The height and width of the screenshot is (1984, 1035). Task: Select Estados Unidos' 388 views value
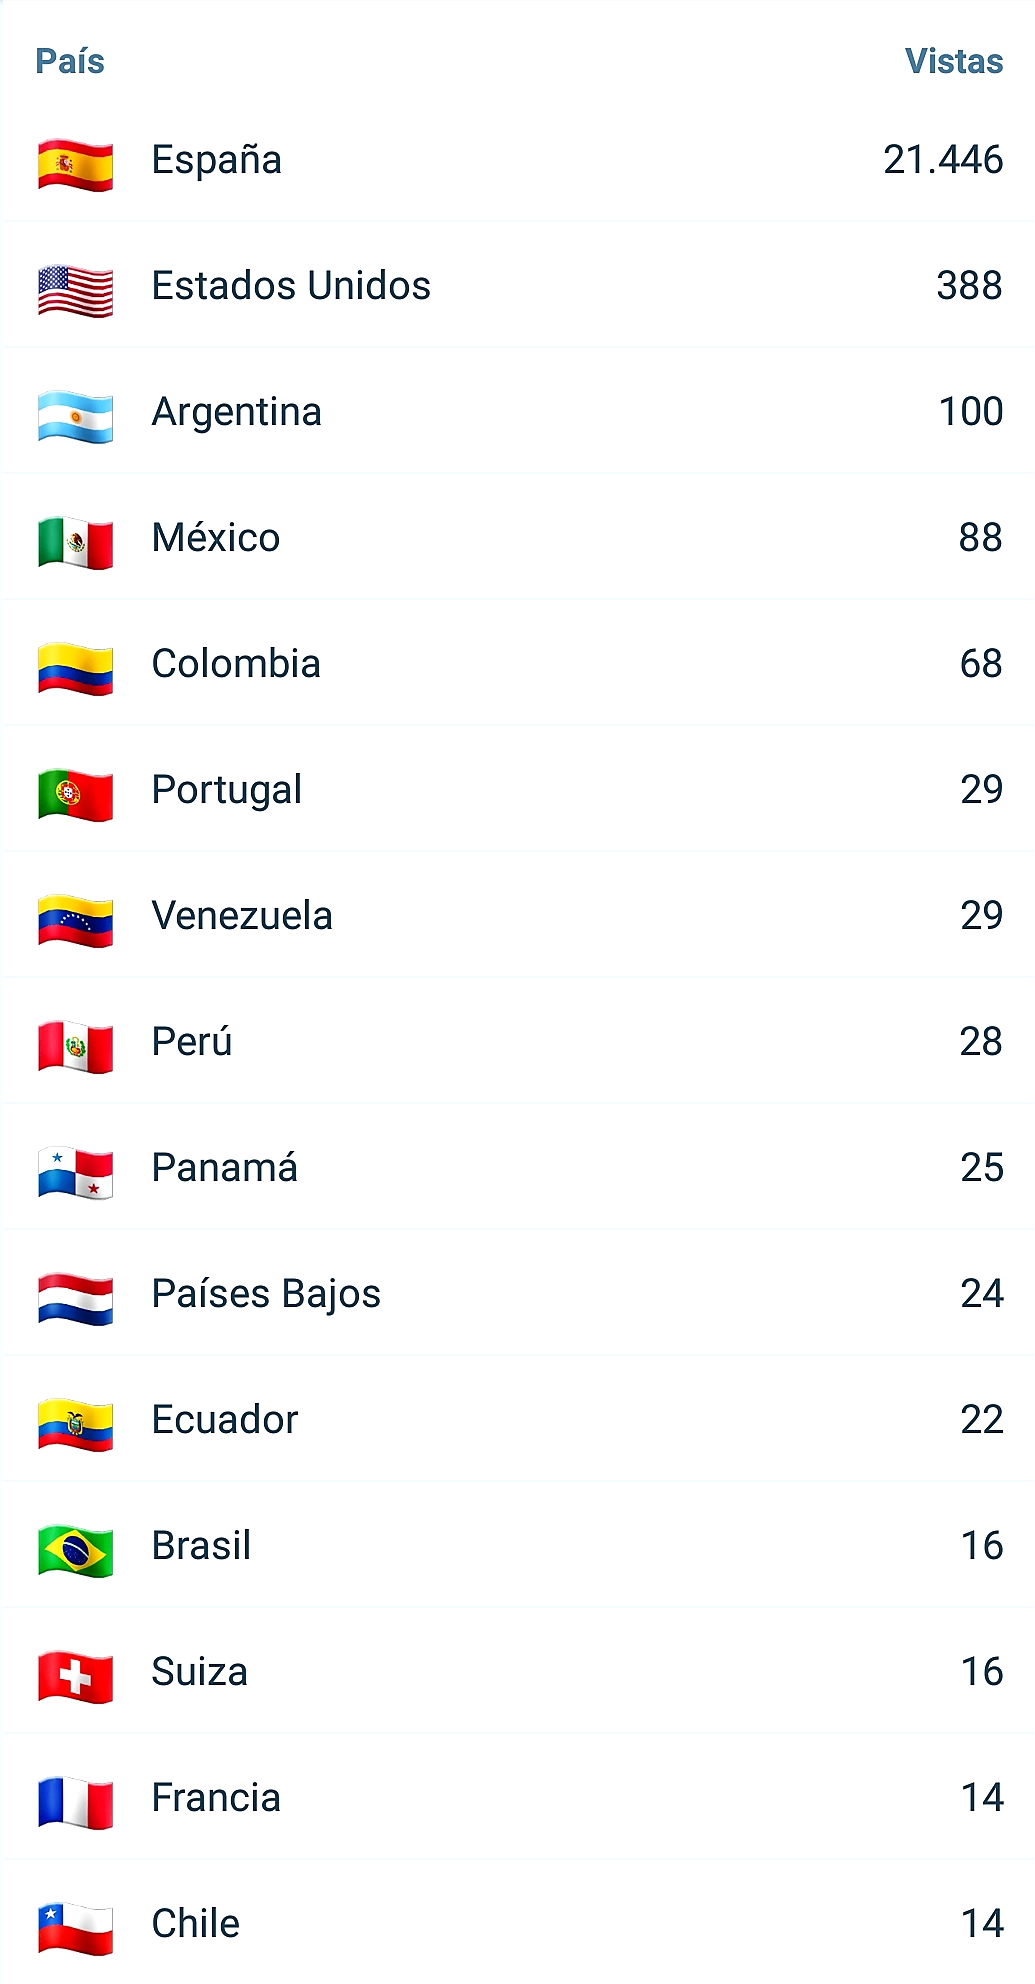tap(969, 286)
